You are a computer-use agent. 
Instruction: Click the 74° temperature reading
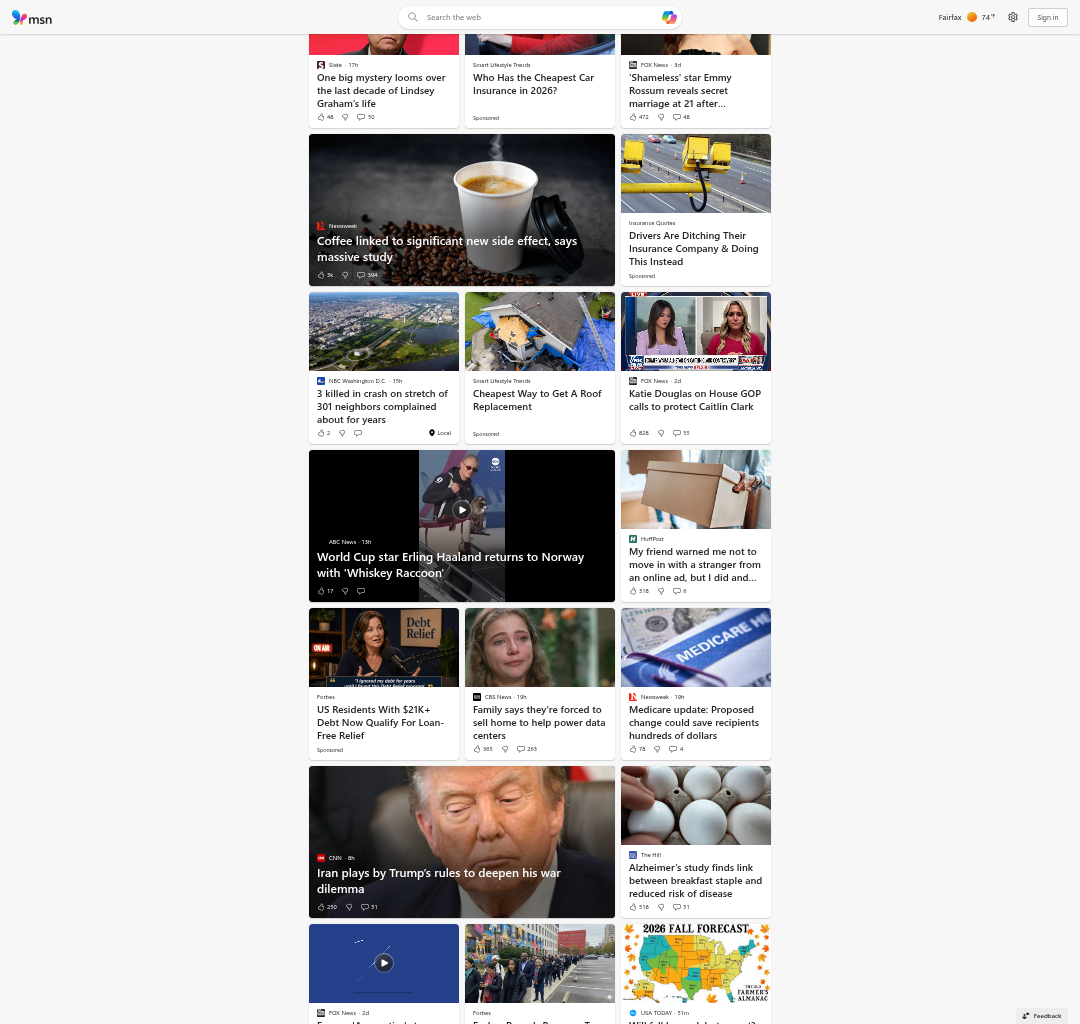(988, 17)
